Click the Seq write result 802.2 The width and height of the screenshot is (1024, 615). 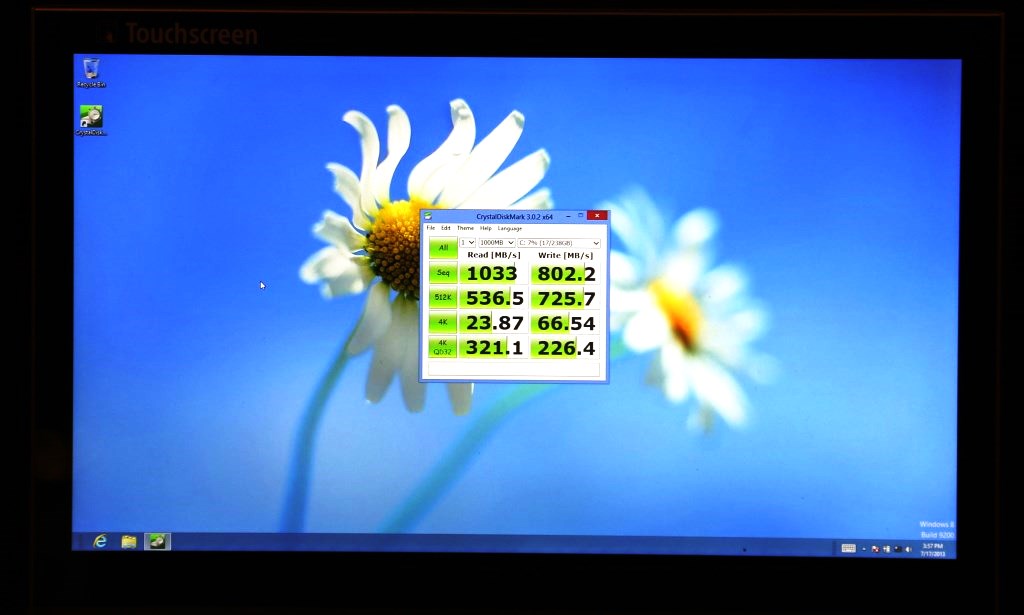click(566, 273)
